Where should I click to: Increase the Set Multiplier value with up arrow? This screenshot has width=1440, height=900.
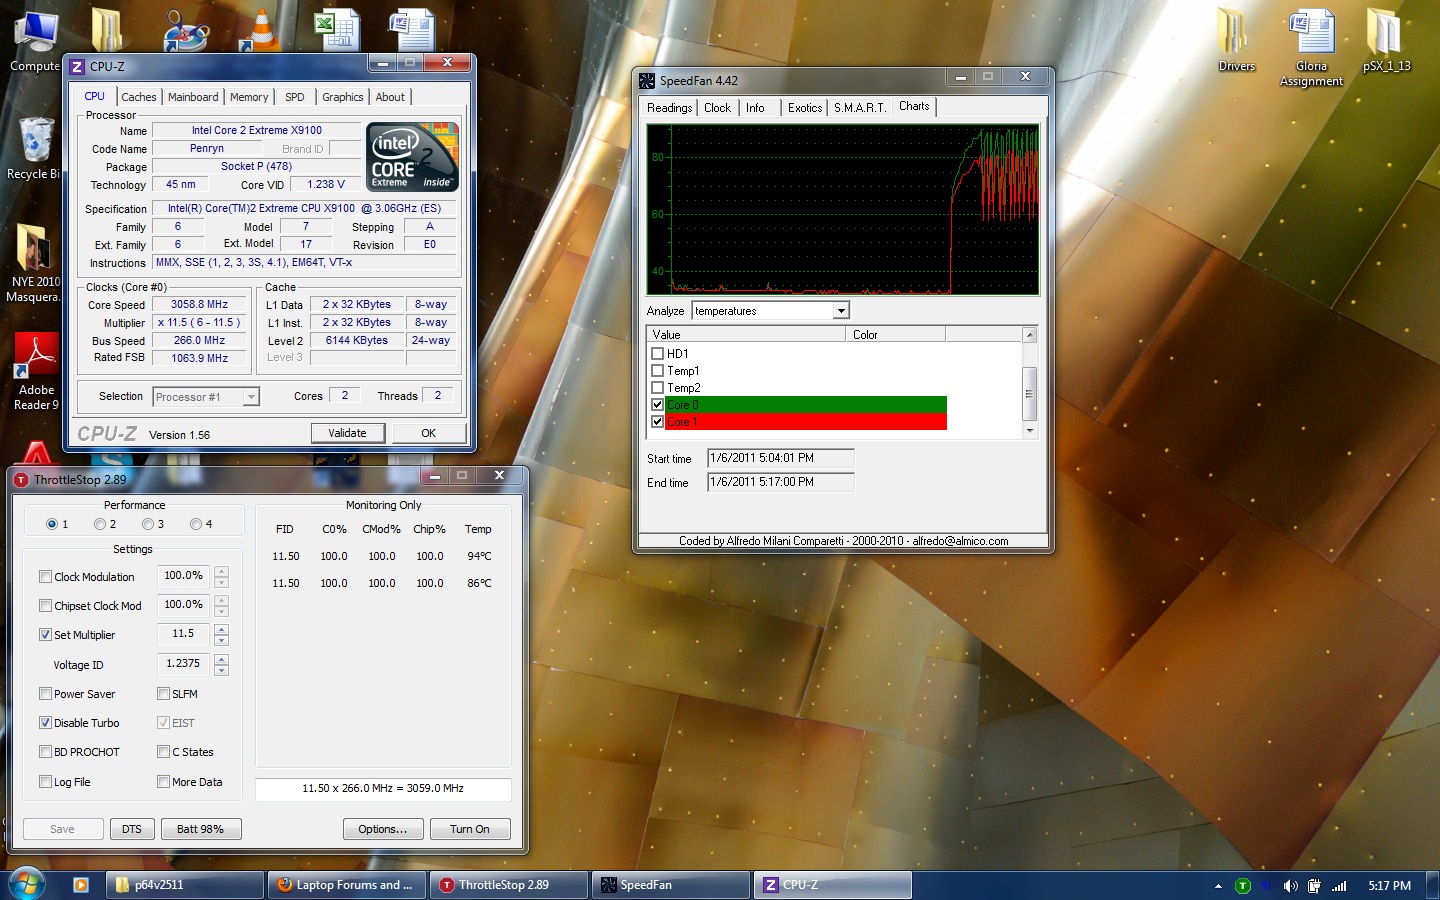tap(222, 629)
